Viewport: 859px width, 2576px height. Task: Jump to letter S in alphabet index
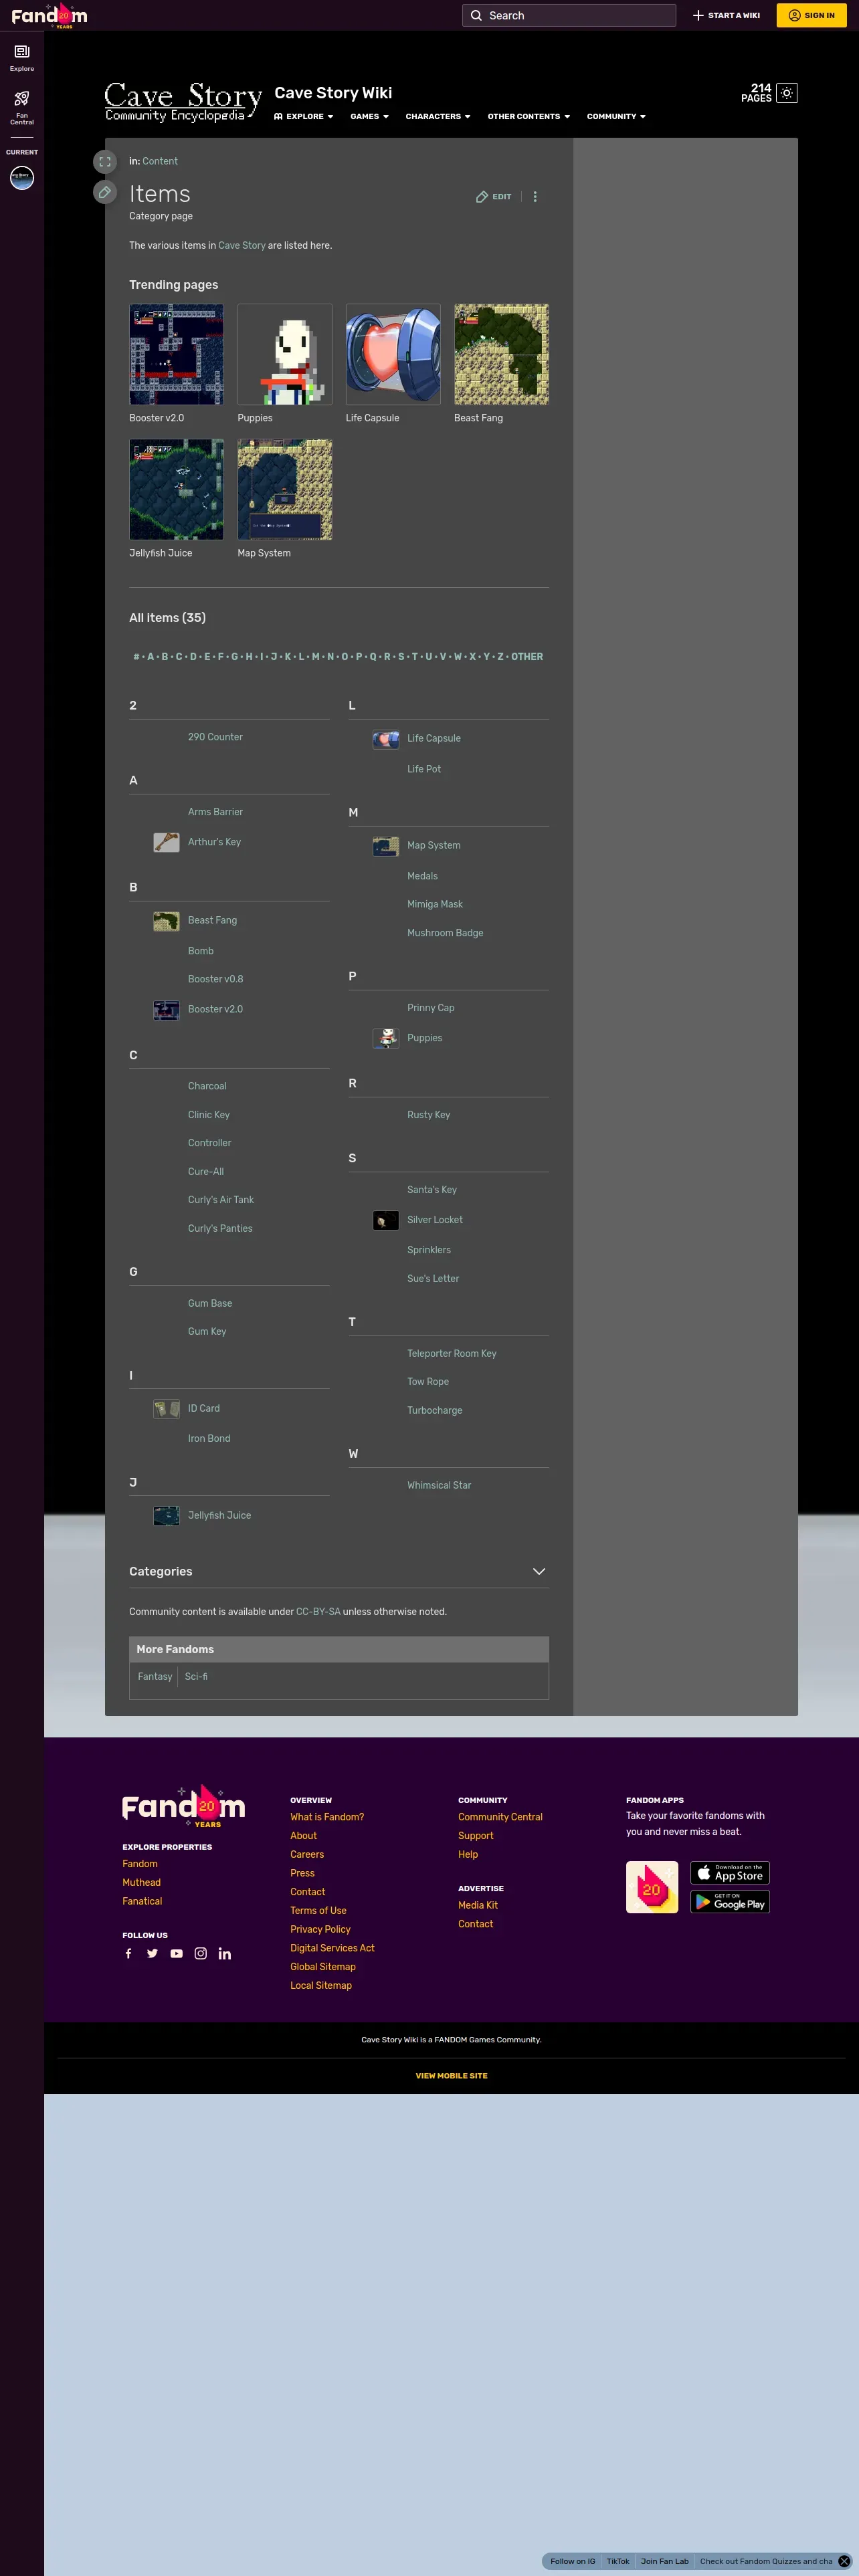click(401, 657)
